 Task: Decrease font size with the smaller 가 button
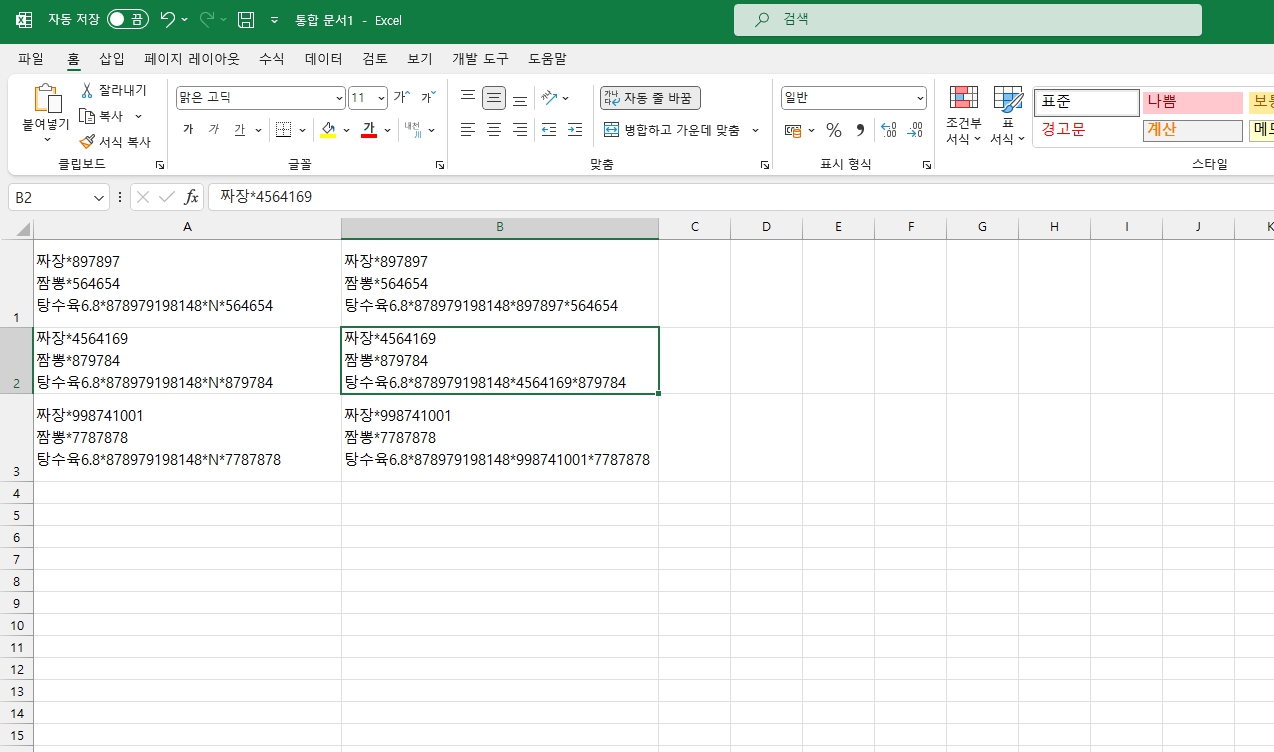tap(427, 97)
